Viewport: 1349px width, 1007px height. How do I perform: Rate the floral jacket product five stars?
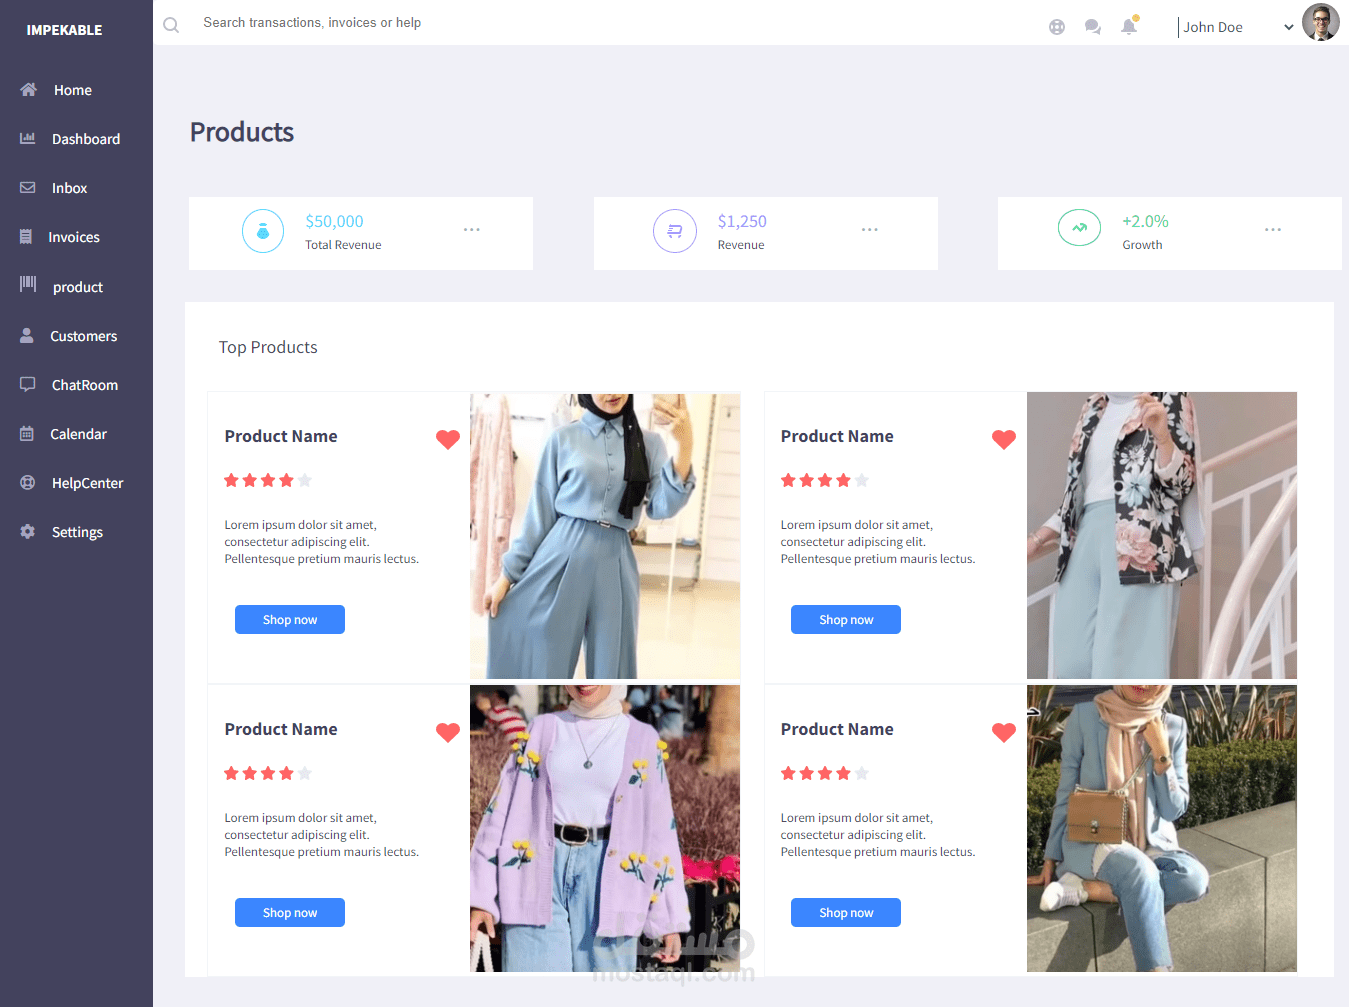click(x=861, y=481)
